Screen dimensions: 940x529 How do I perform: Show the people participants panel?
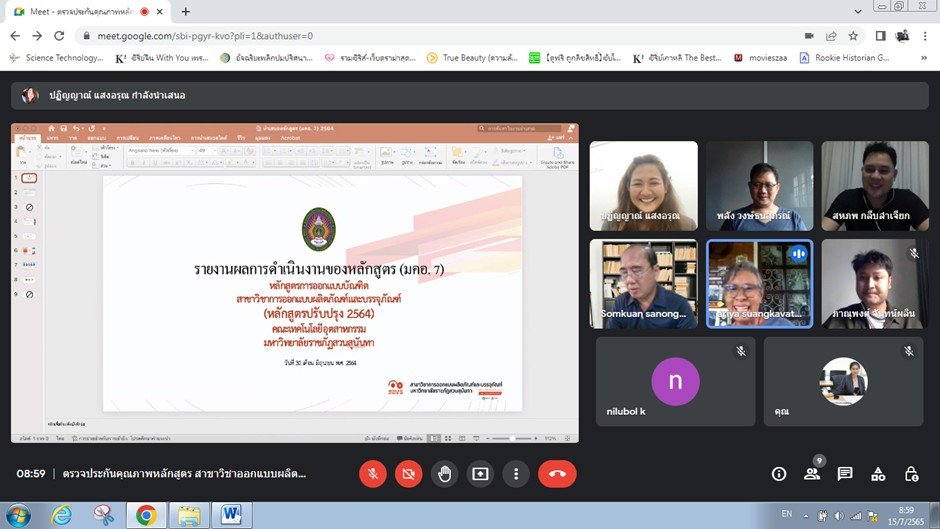[812, 474]
